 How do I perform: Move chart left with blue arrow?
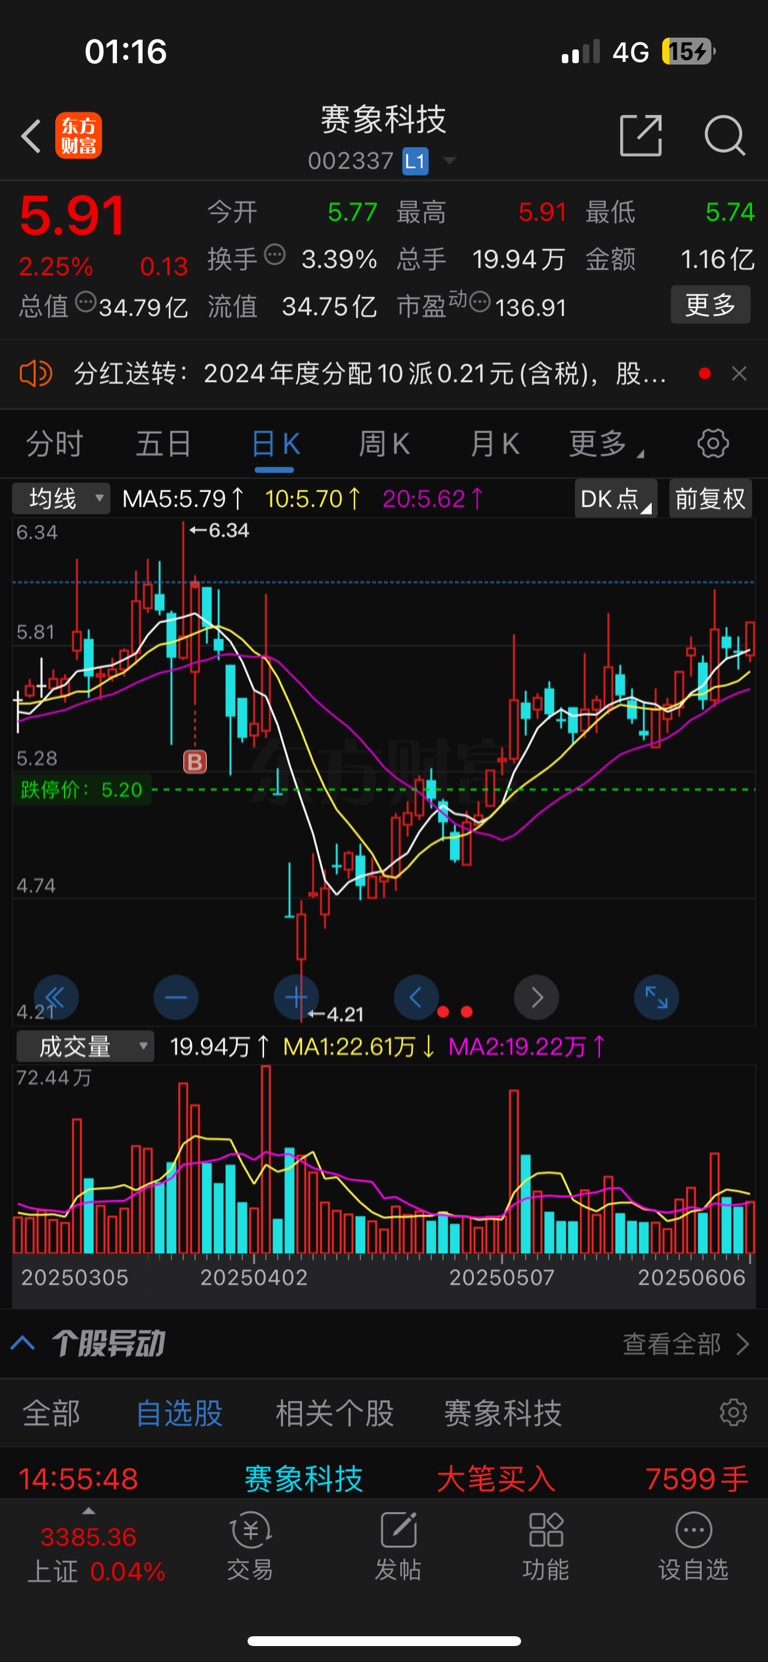tap(416, 997)
